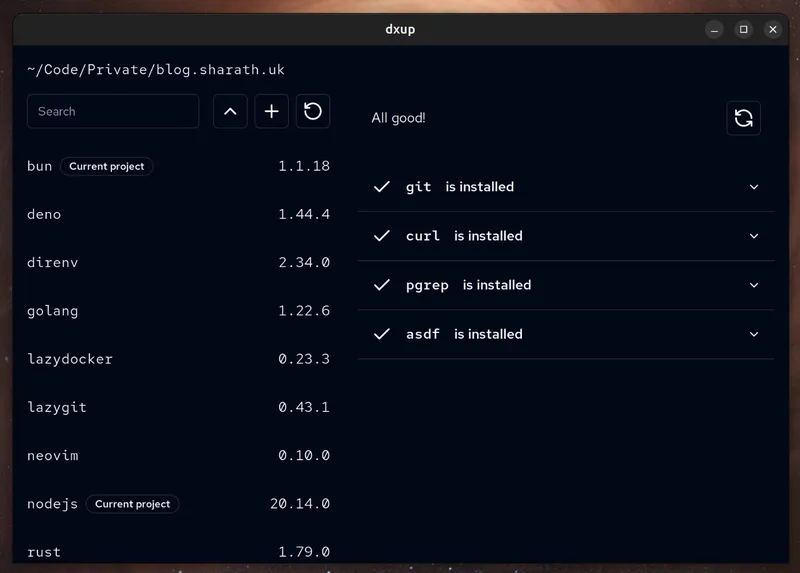Click version 1.79.0 of rust

click(304, 552)
